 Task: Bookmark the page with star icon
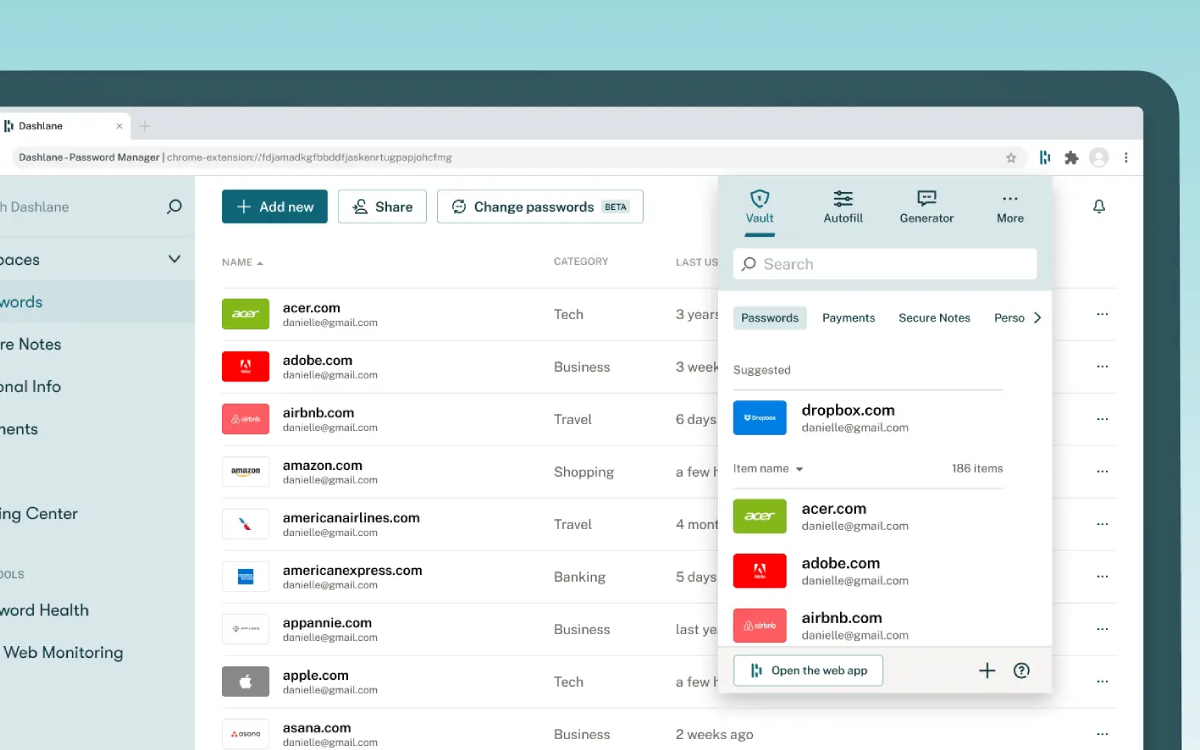[1011, 158]
